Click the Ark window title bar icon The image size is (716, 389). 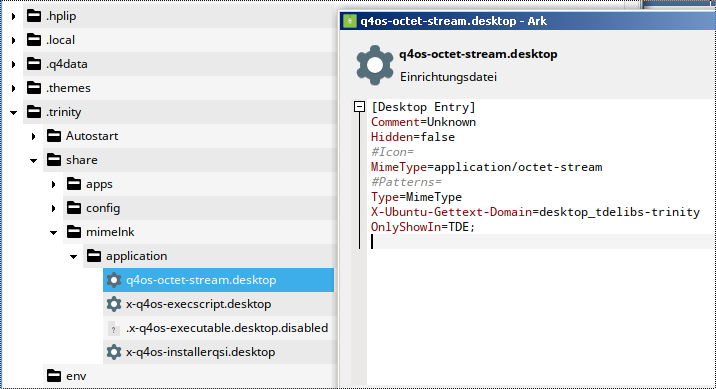point(350,21)
